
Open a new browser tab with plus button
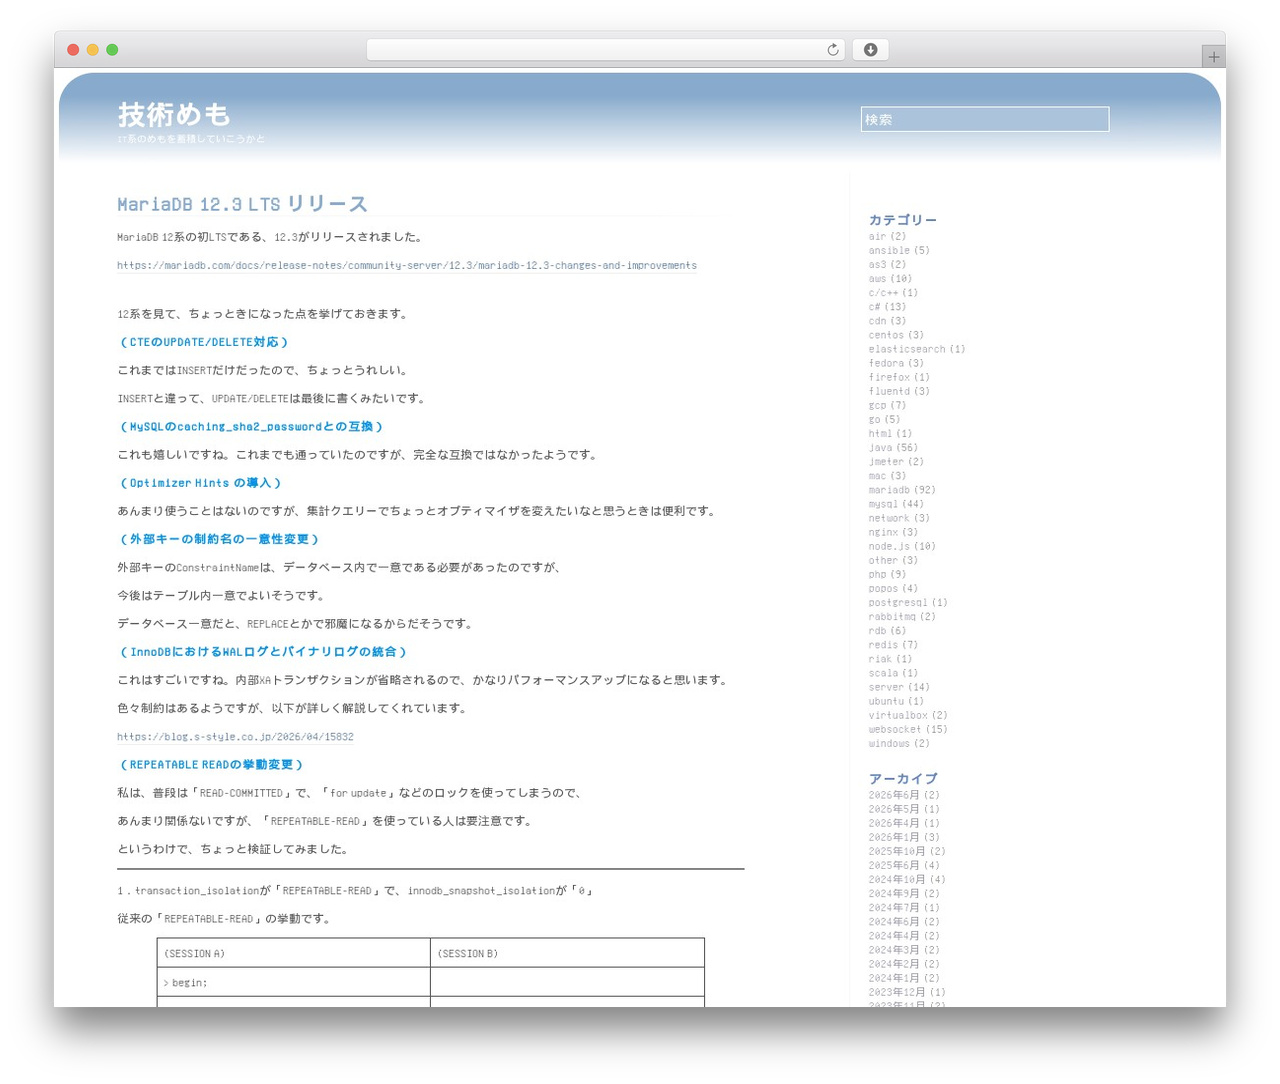1213,57
